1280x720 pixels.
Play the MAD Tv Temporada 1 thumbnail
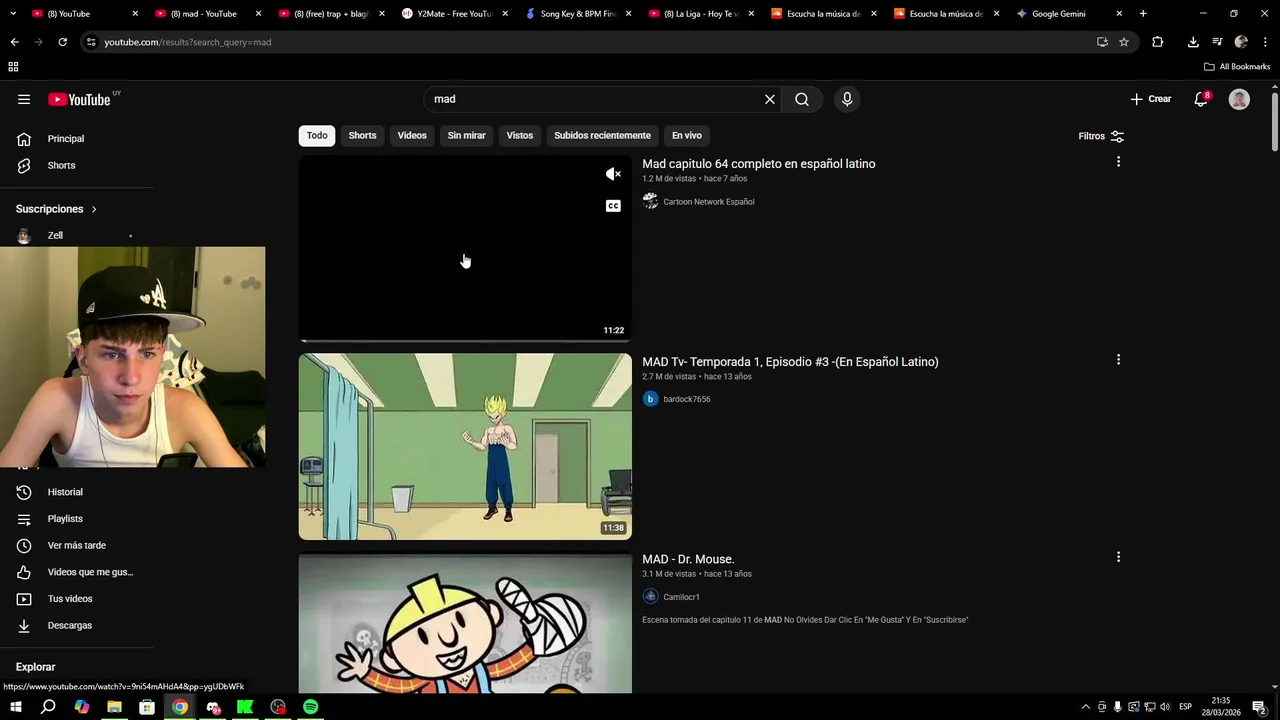465,446
